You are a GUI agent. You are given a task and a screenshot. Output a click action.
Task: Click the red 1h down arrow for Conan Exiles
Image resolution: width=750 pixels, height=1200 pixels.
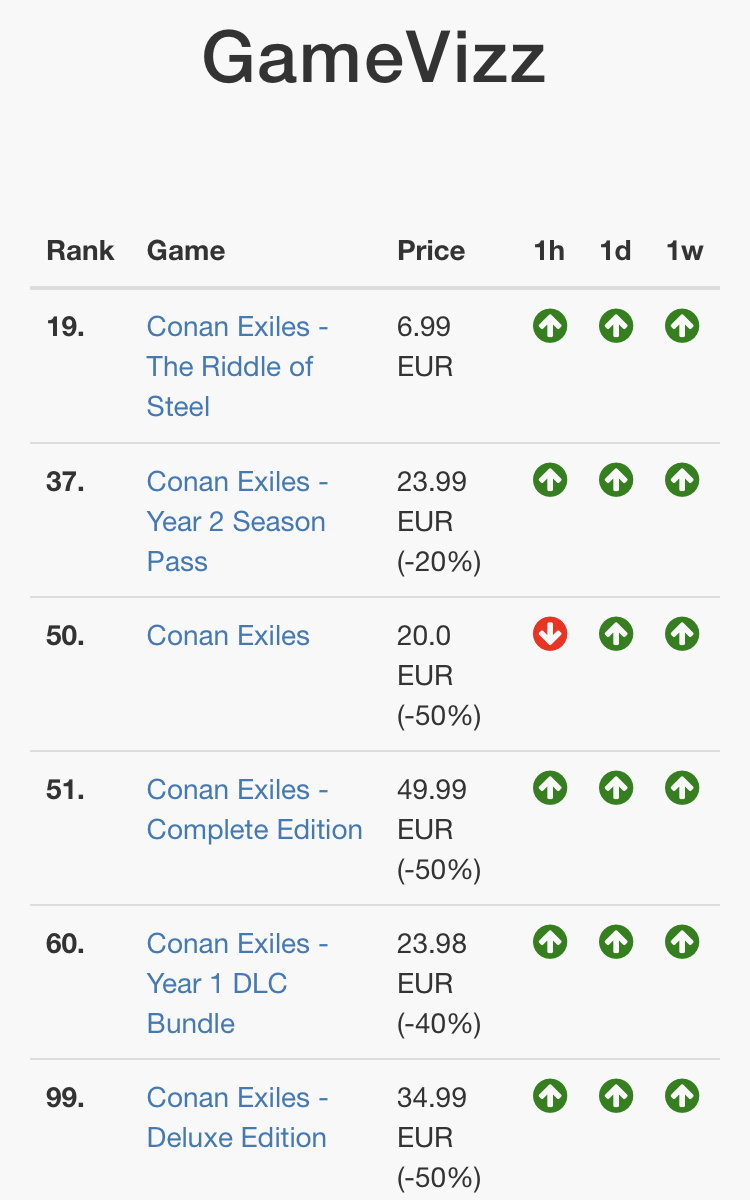[x=550, y=634]
